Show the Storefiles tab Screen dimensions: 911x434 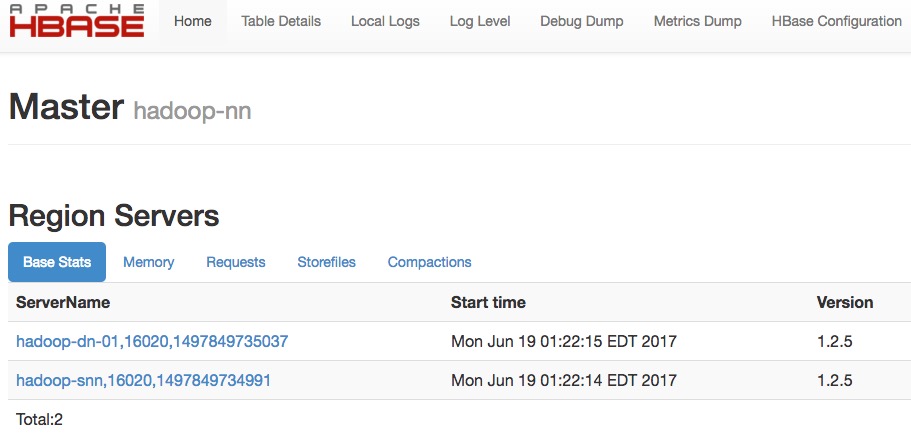327,262
